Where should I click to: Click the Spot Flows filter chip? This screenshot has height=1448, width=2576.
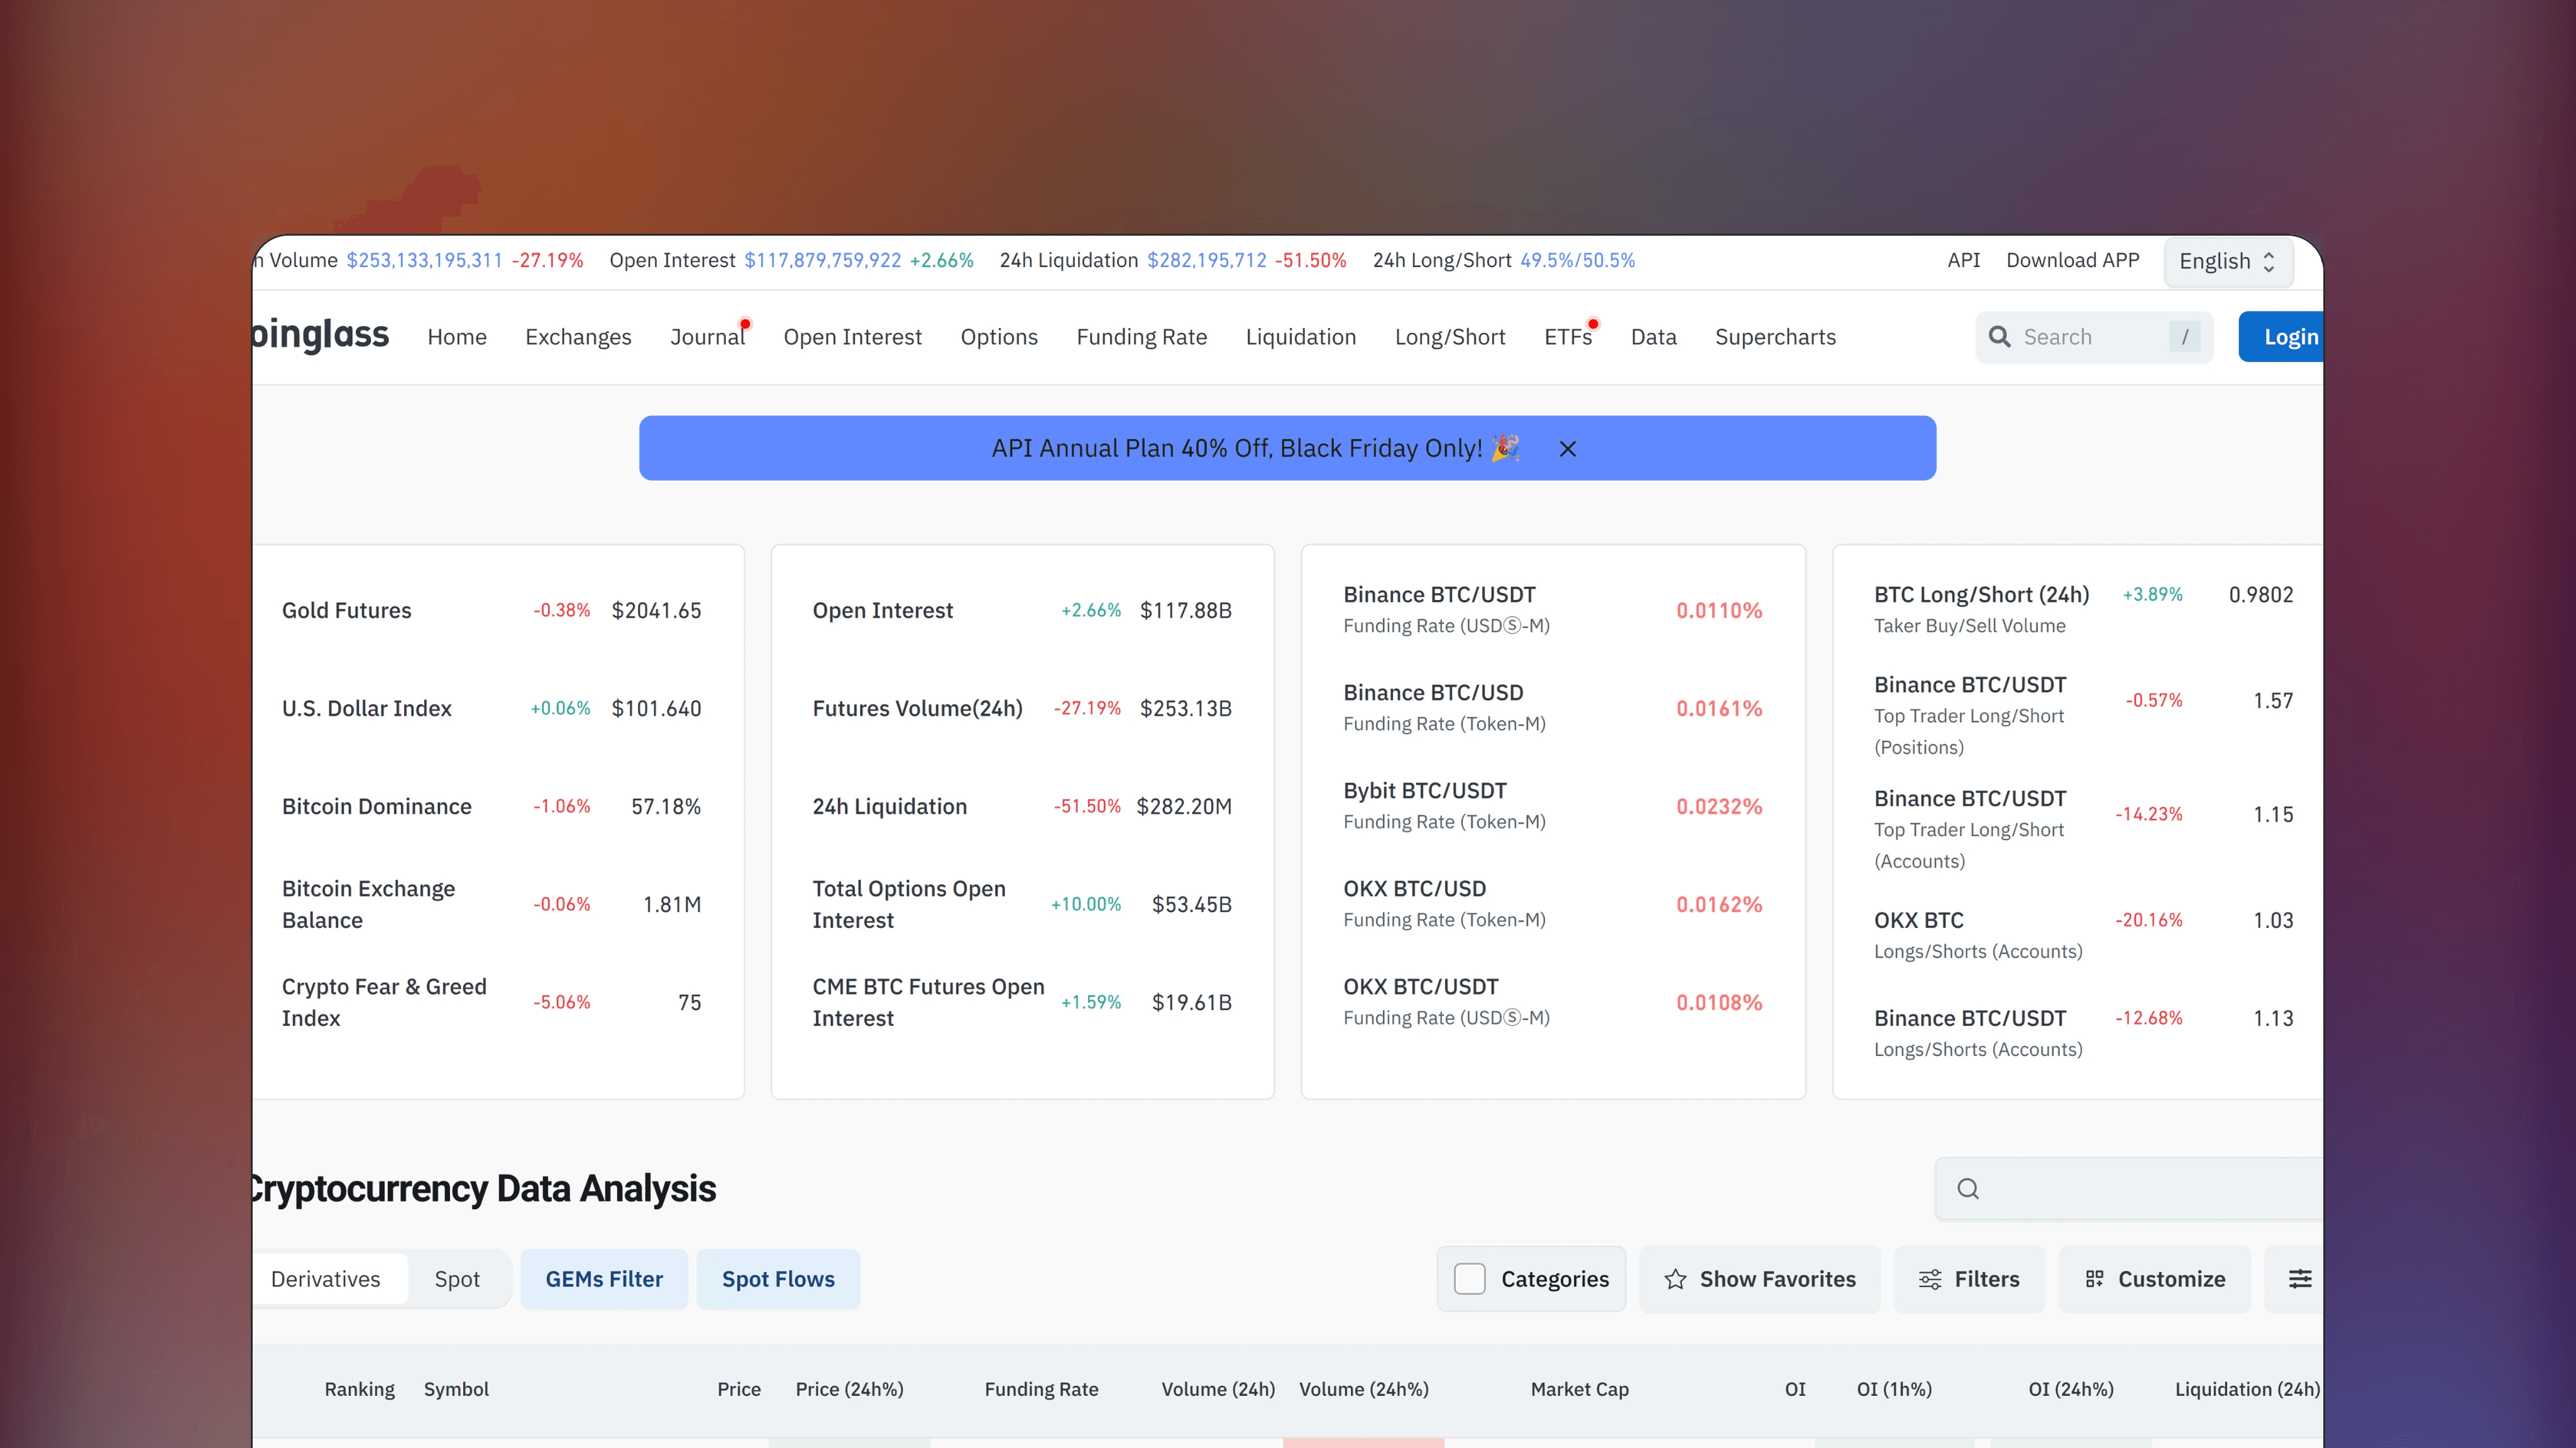778,1278
